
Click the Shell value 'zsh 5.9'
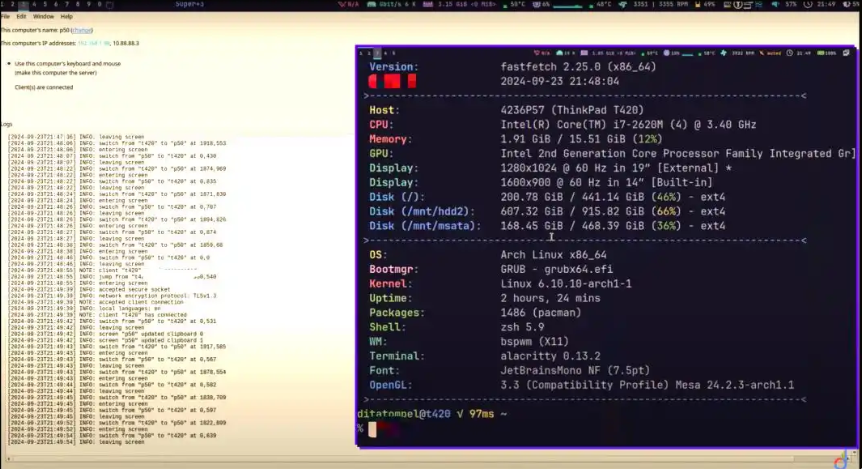[x=522, y=327]
